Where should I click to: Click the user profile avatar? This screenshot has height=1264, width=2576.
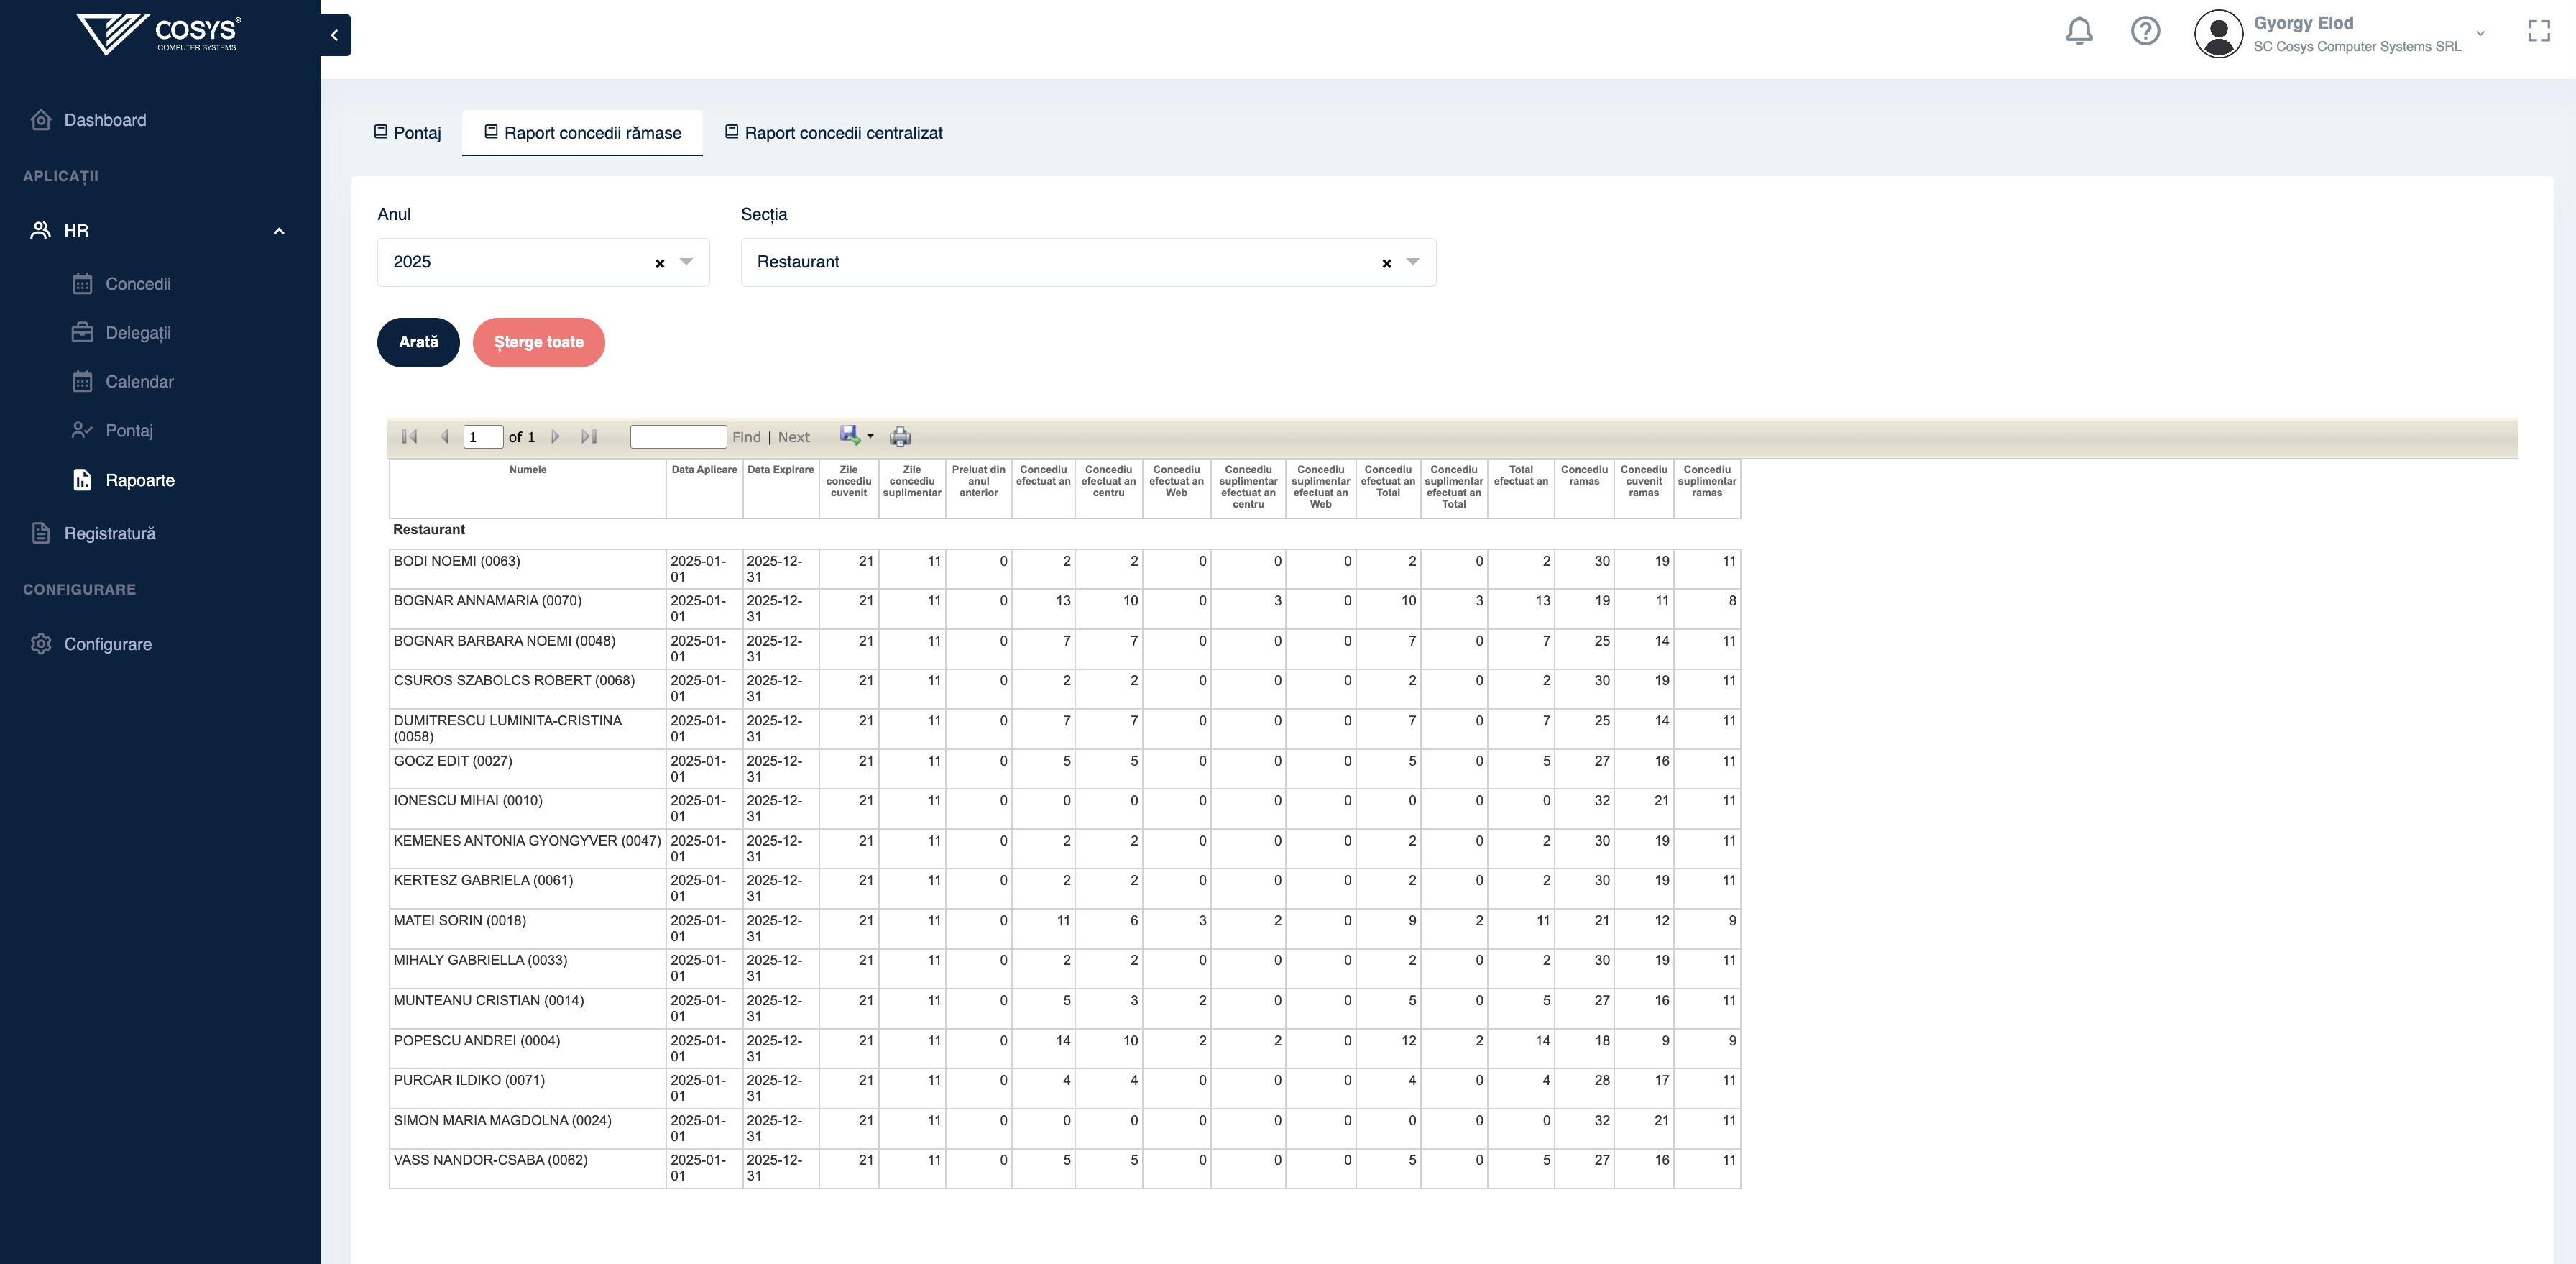2218,33
